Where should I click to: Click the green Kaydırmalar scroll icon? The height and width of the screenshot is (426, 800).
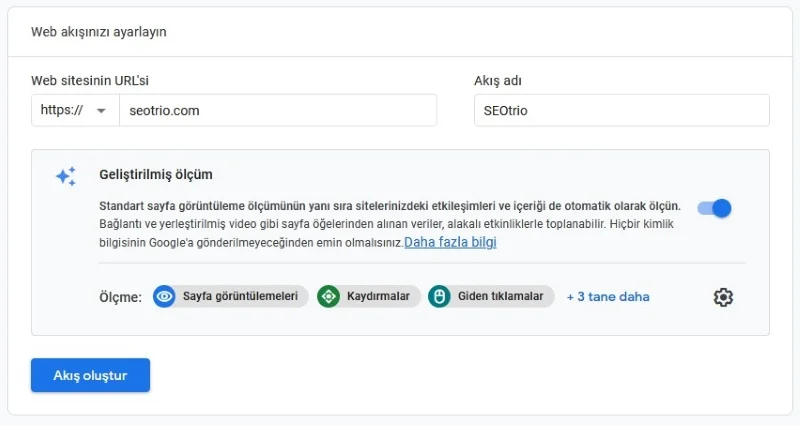tap(328, 297)
